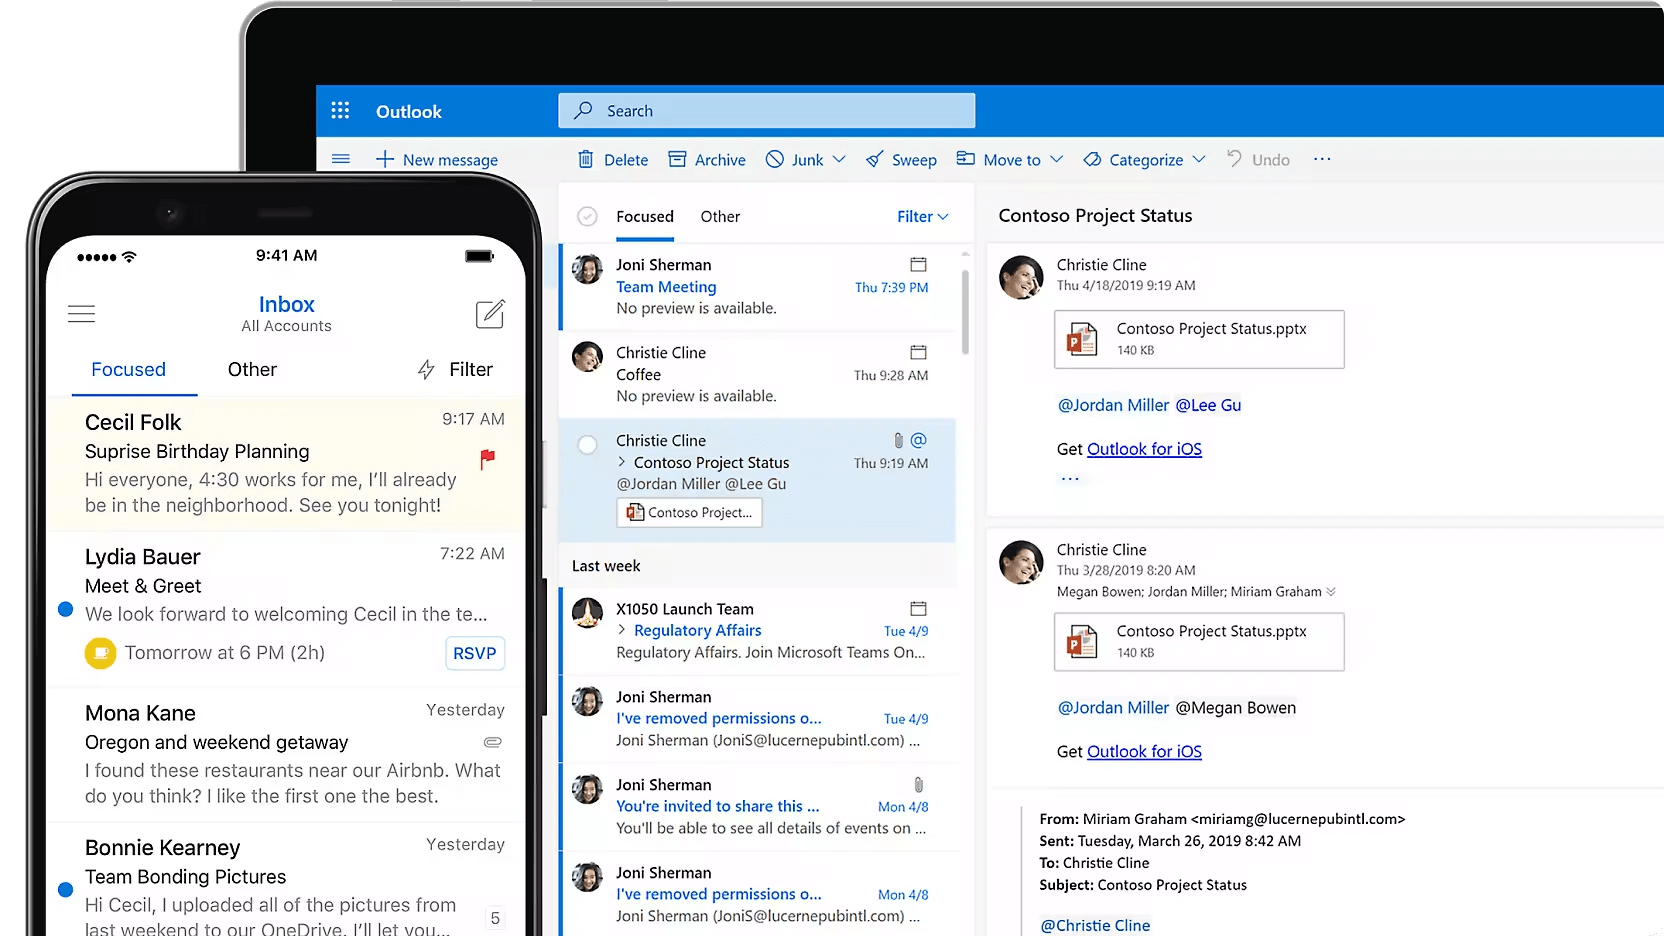Click the search magnifier icon
Viewport: 1664px width, 936px height.
click(x=583, y=110)
